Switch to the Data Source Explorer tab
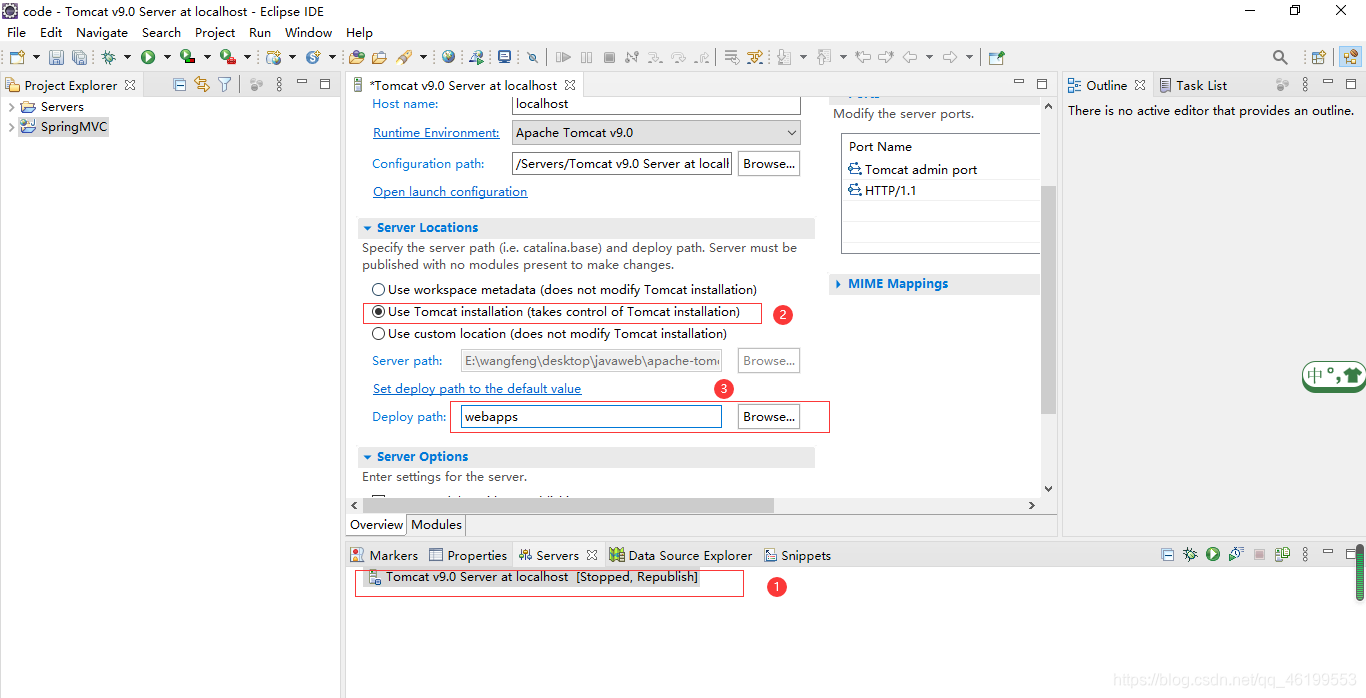The image size is (1366, 698). coord(680,555)
